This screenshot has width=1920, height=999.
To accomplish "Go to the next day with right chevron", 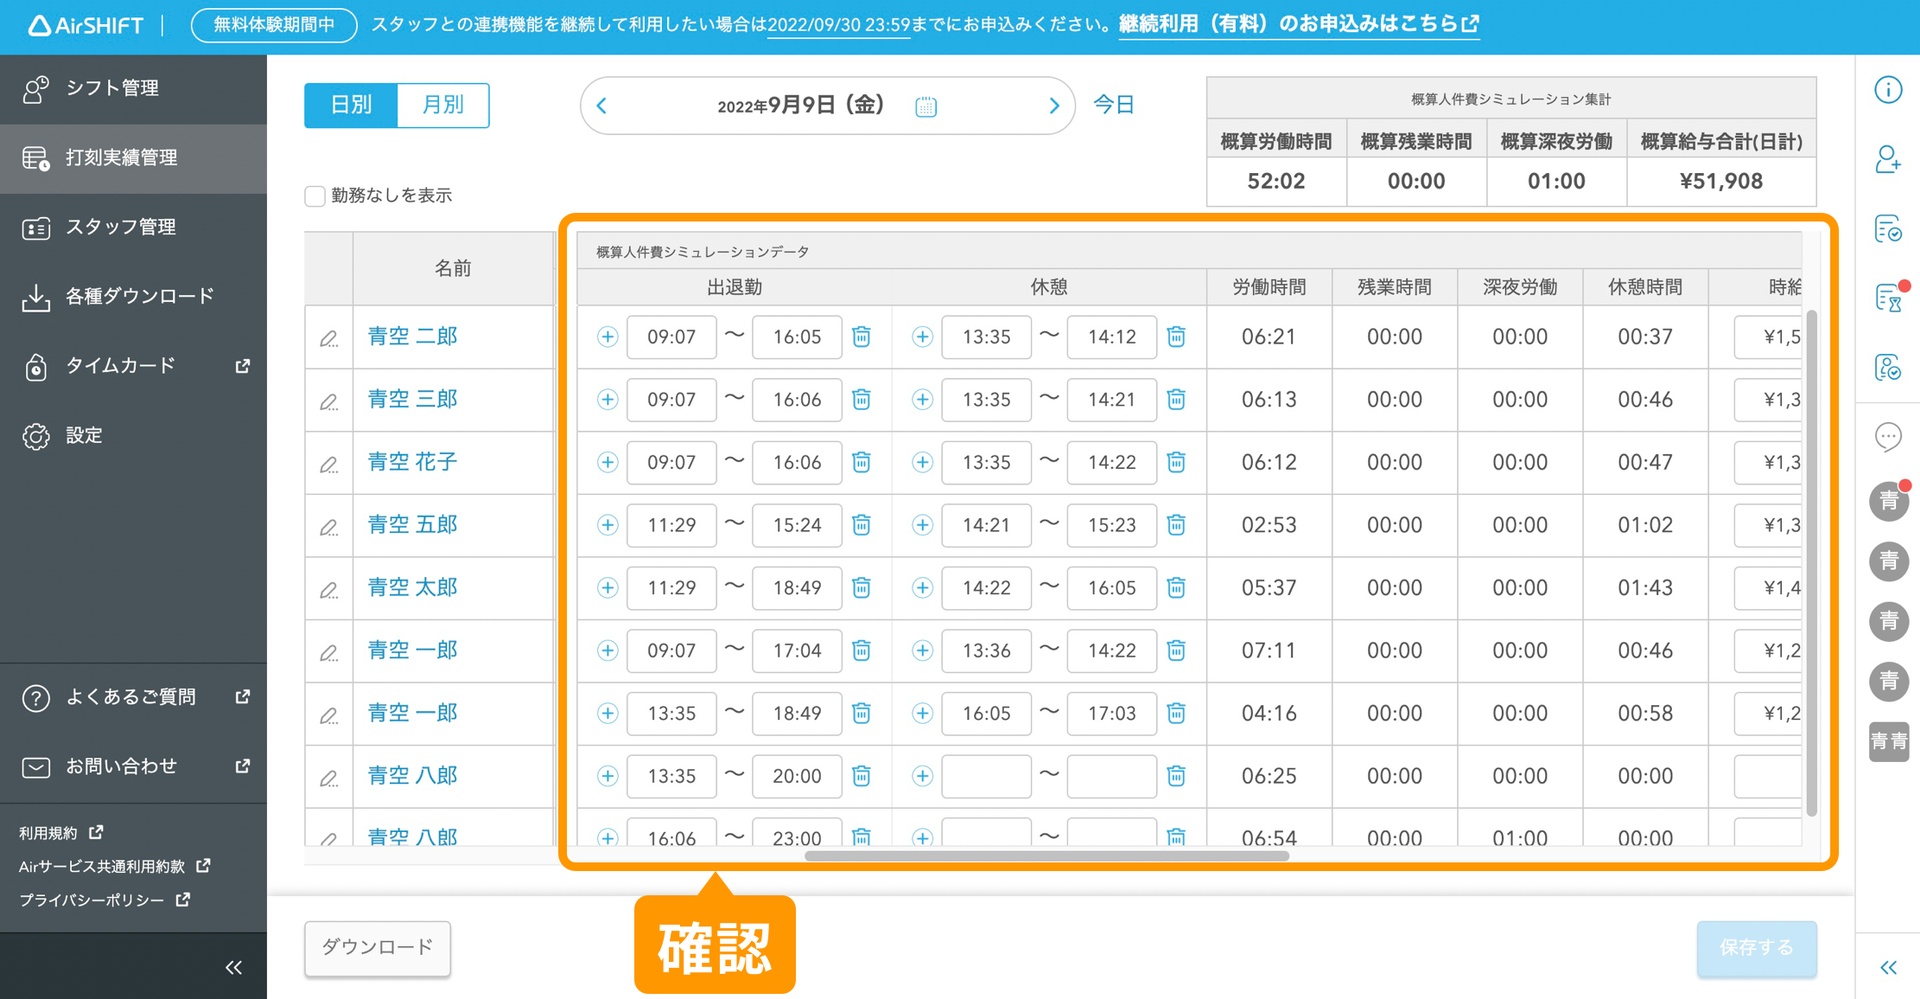I will point(1053,106).
